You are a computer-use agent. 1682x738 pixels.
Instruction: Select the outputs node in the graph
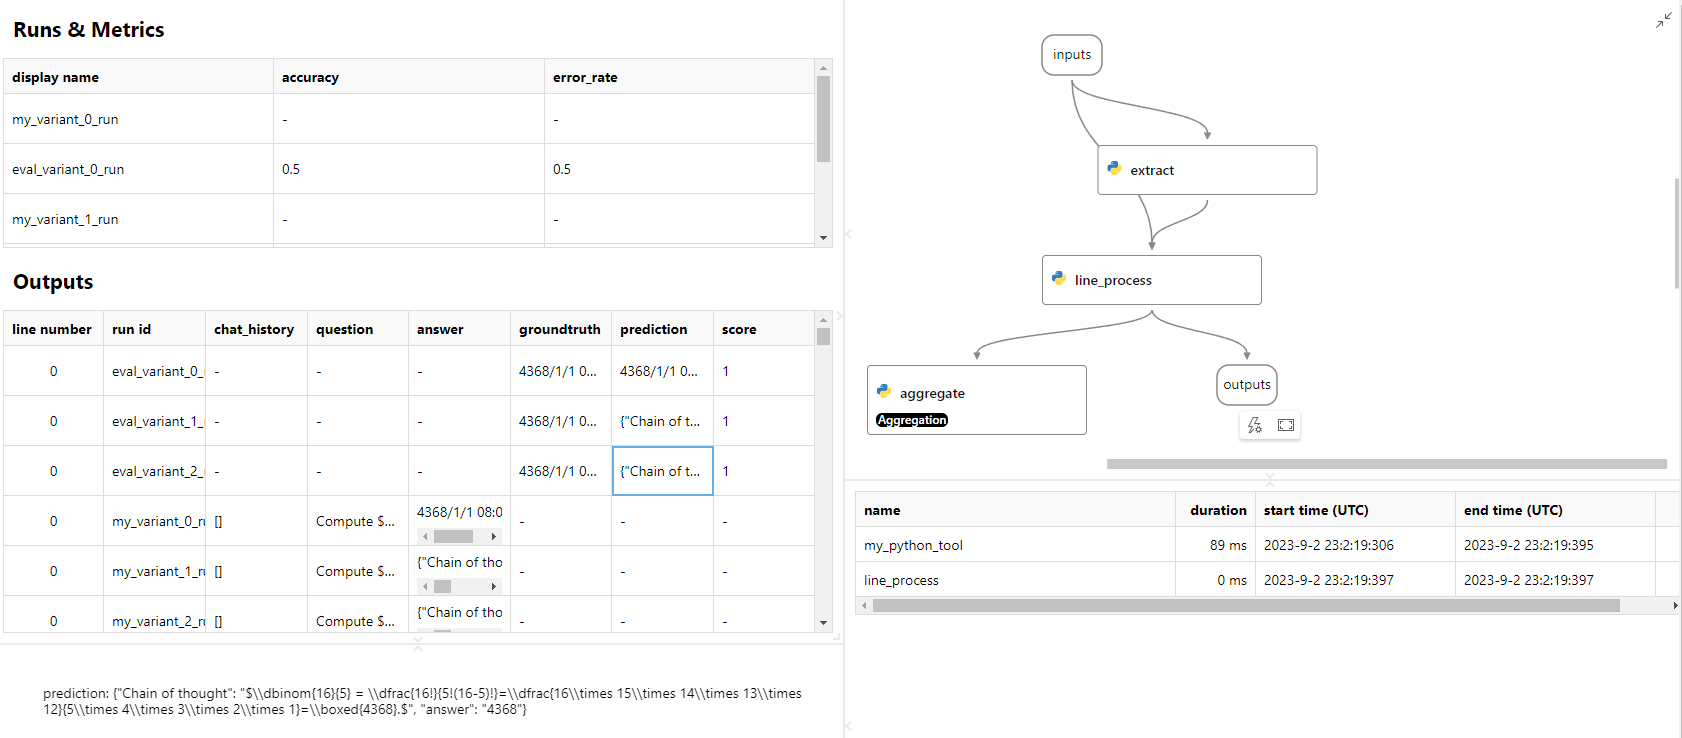(x=1246, y=385)
